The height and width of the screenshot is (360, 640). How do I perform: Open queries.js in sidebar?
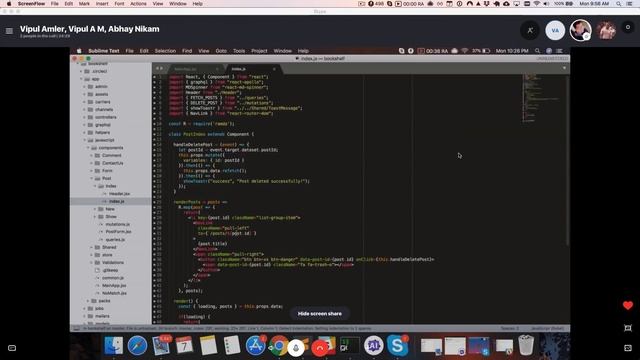[115, 240]
